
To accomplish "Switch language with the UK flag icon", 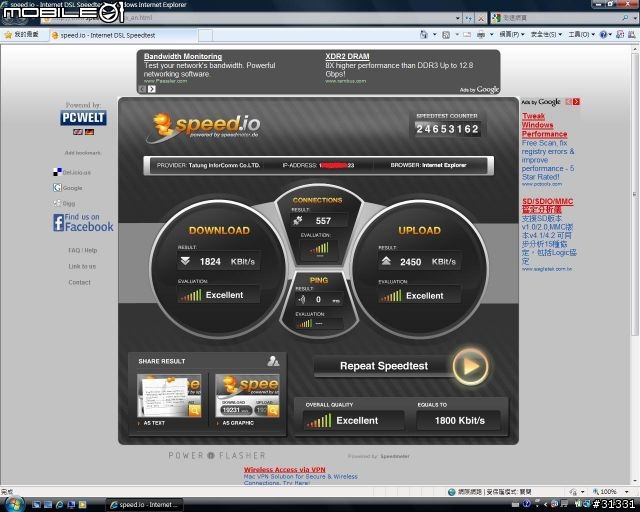I will [78, 132].
